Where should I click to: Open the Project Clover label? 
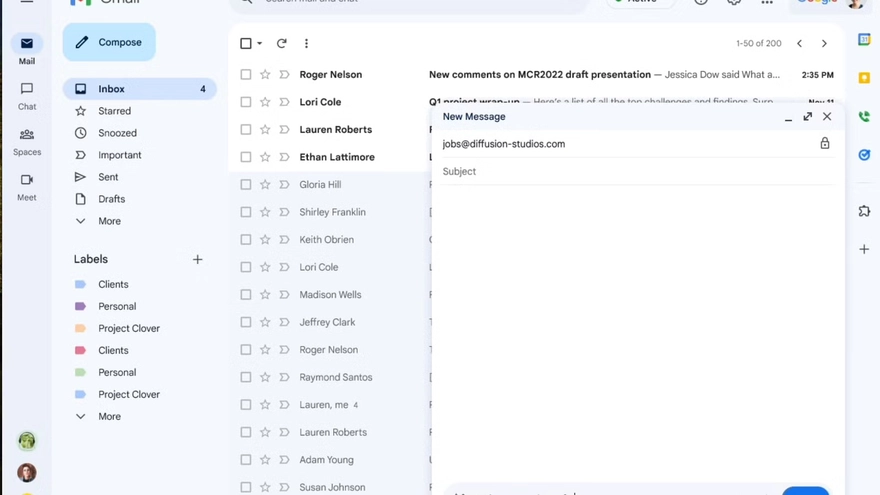click(x=129, y=329)
